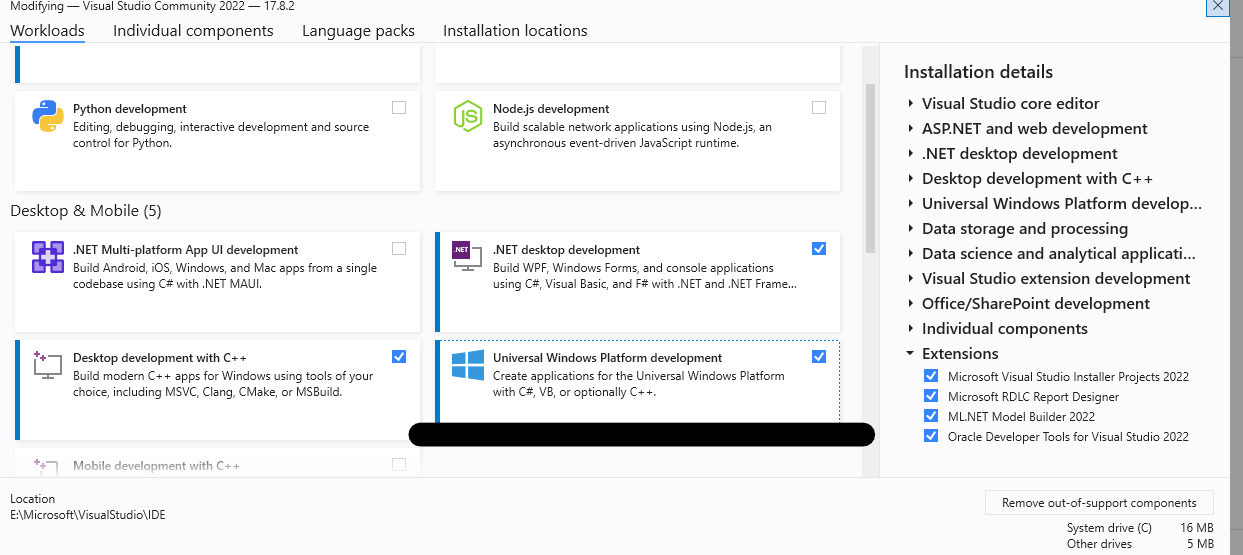Expand ASP.NET and web development details
The image size is (1243, 555).
[x=911, y=128]
